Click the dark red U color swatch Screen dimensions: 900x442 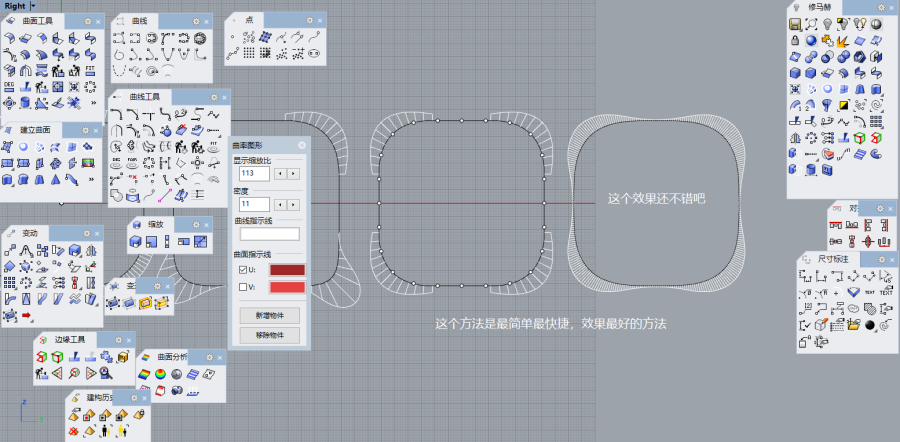pyautogui.click(x=285, y=270)
